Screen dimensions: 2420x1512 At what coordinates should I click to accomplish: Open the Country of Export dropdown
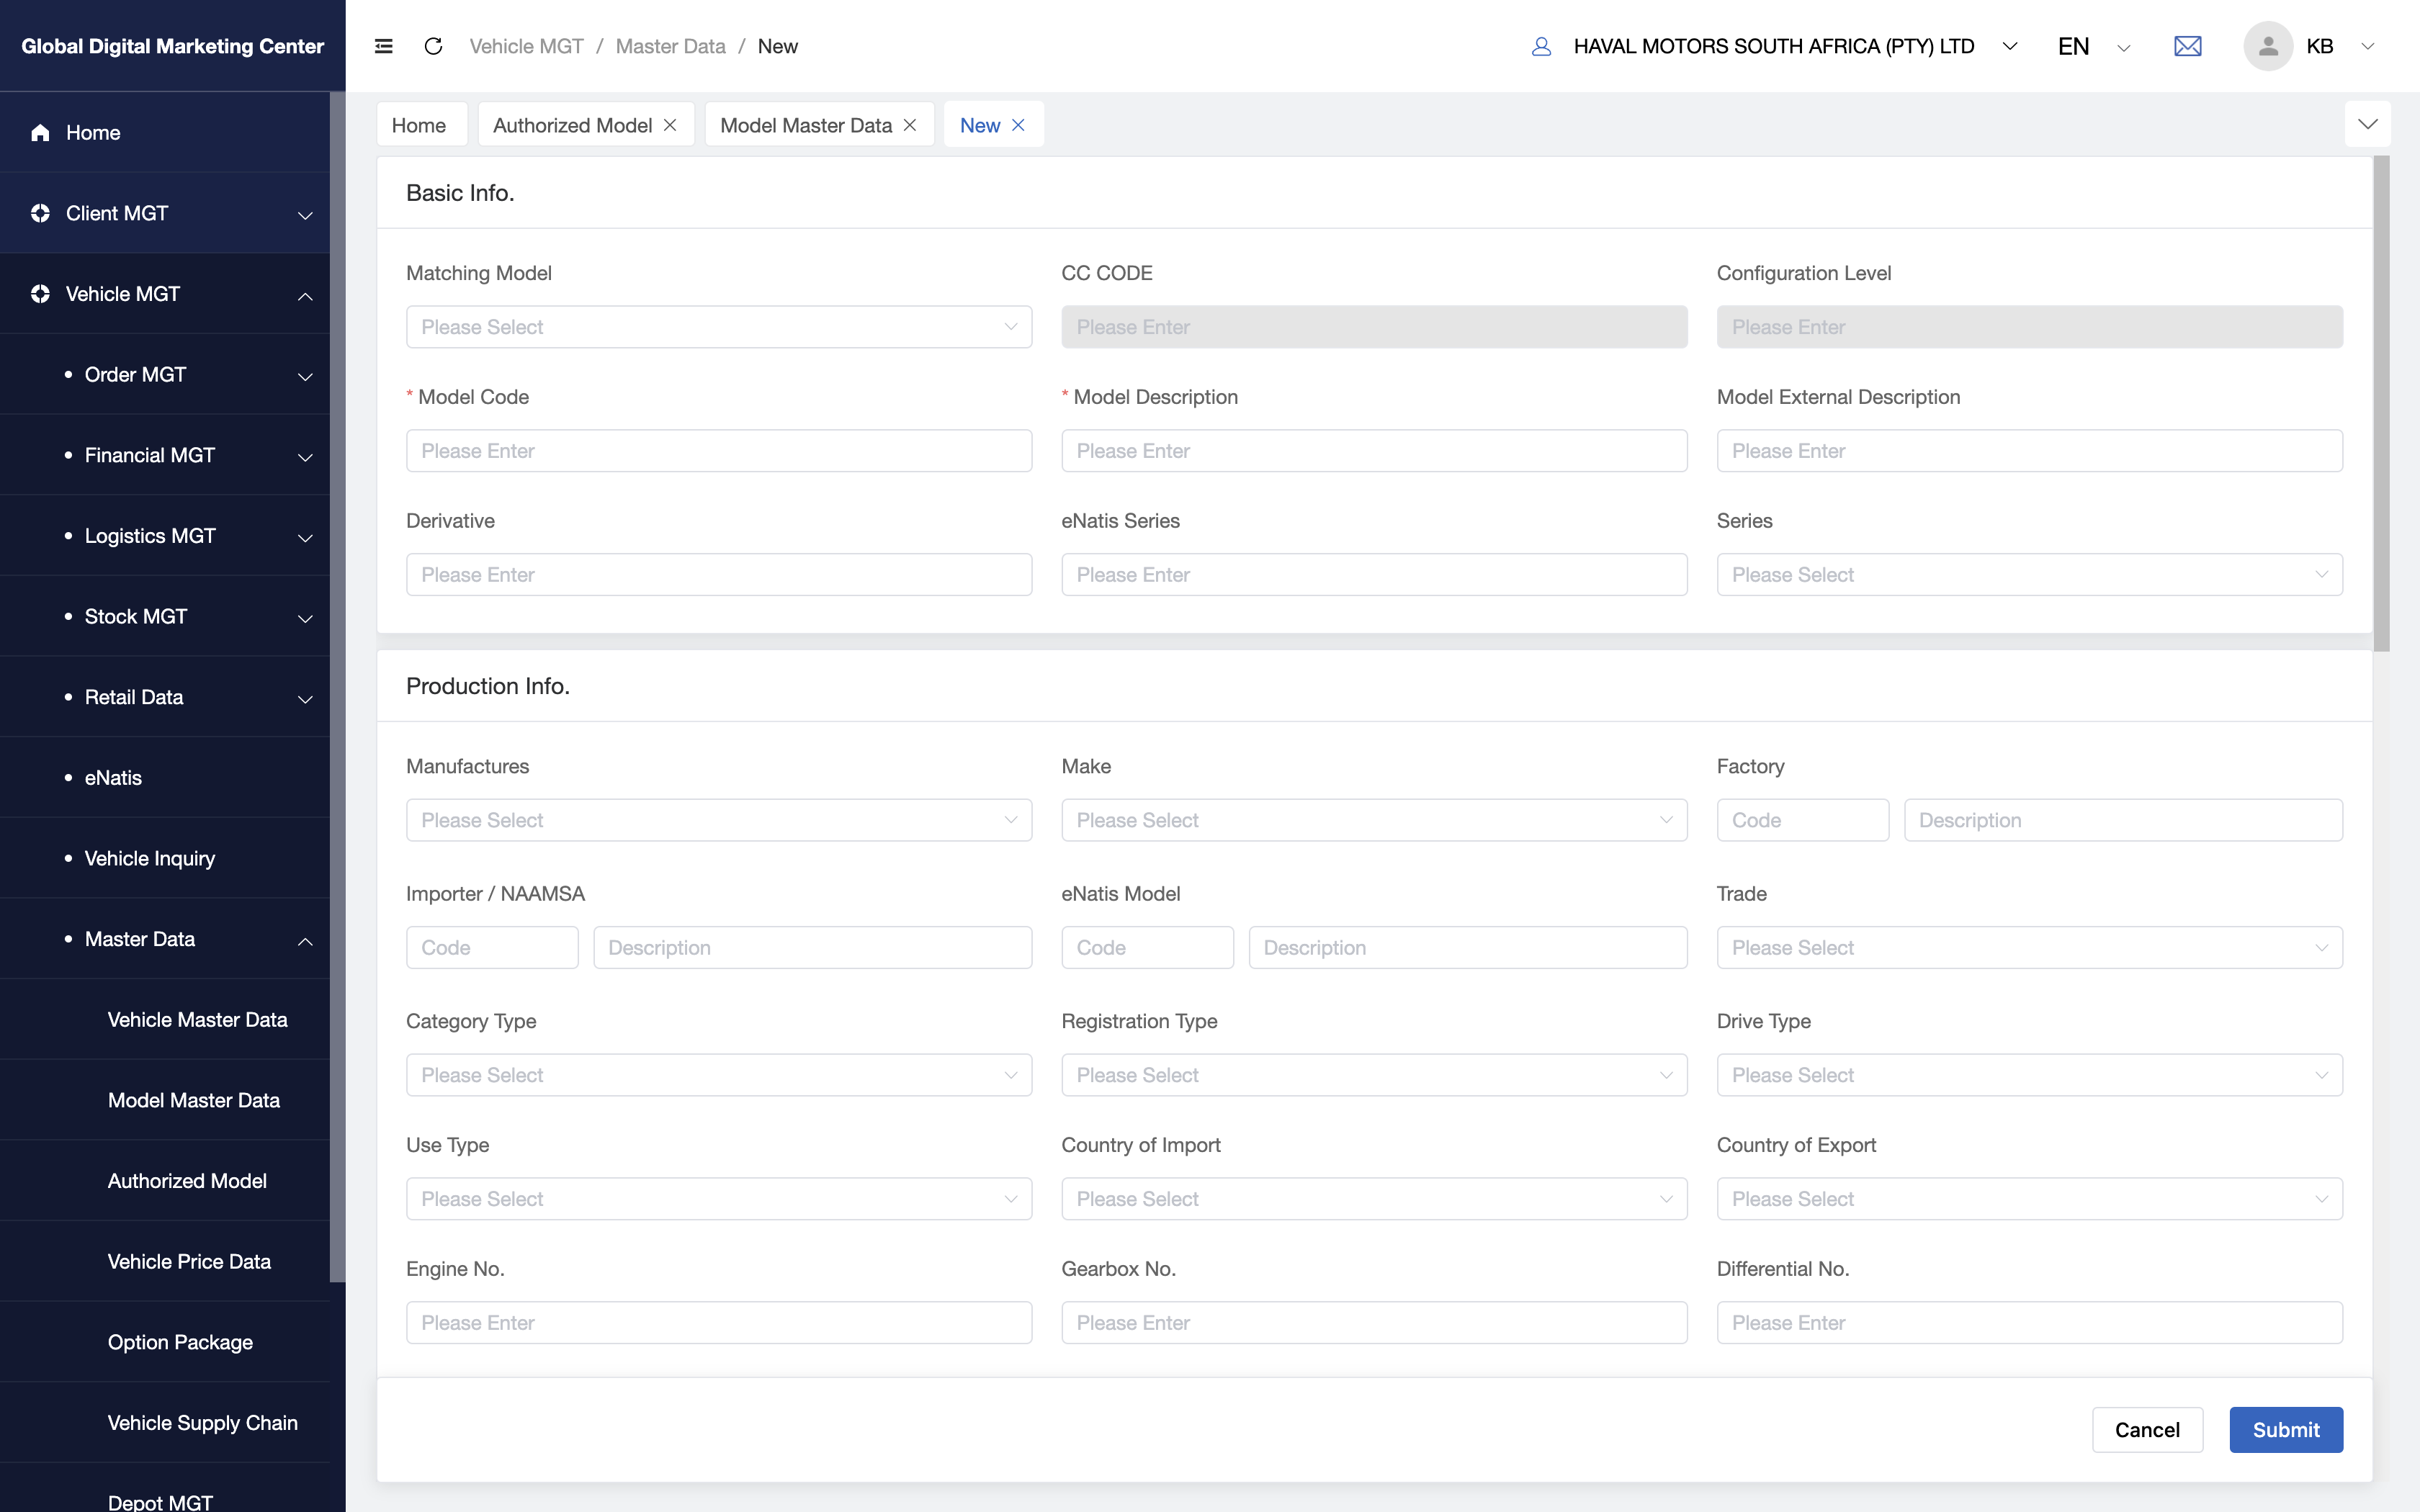click(x=2029, y=1199)
